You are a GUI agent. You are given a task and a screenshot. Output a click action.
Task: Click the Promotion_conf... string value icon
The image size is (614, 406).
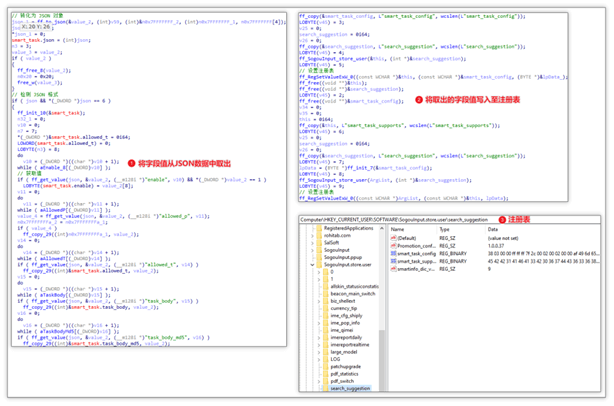(x=393, y=246)
